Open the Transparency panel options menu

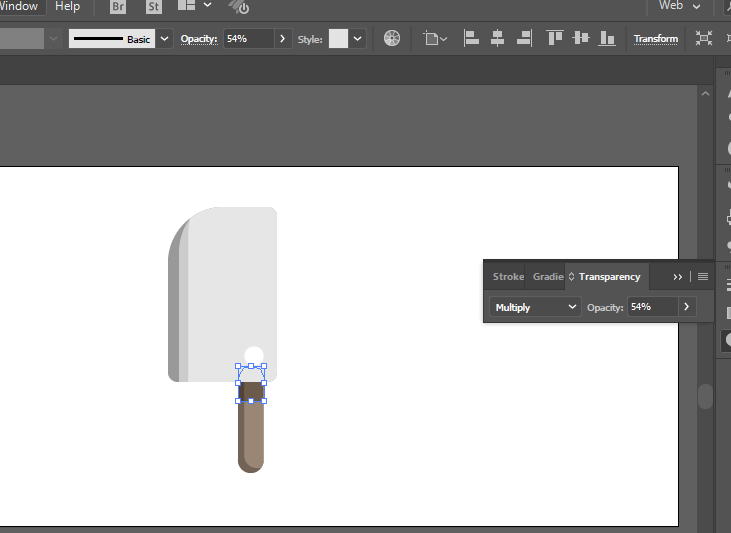(x=703, y=277)
